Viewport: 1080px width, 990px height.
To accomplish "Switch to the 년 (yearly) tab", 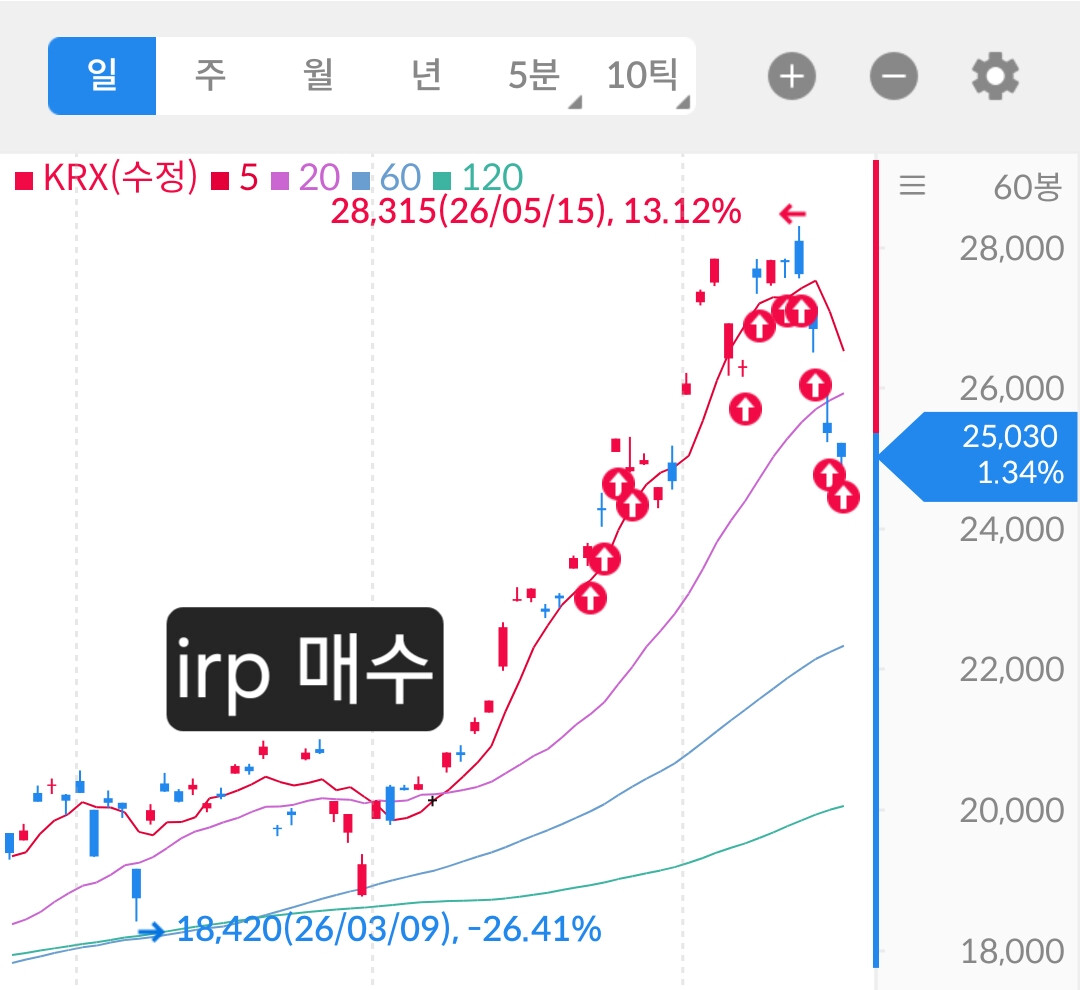I will pos(426,76).
